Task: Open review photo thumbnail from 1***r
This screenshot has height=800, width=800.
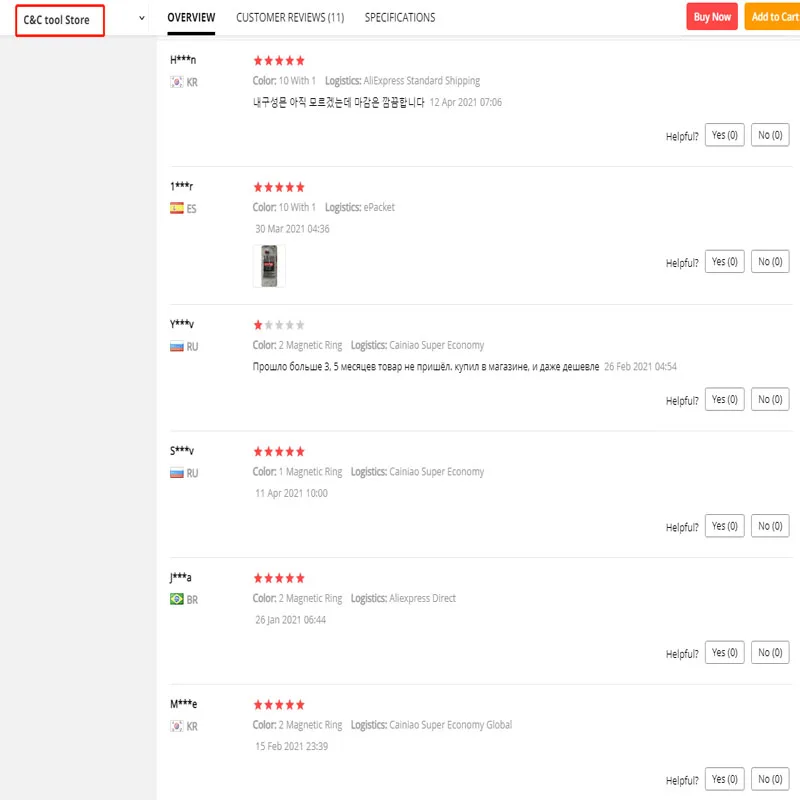Action: [x=269, y=266]
